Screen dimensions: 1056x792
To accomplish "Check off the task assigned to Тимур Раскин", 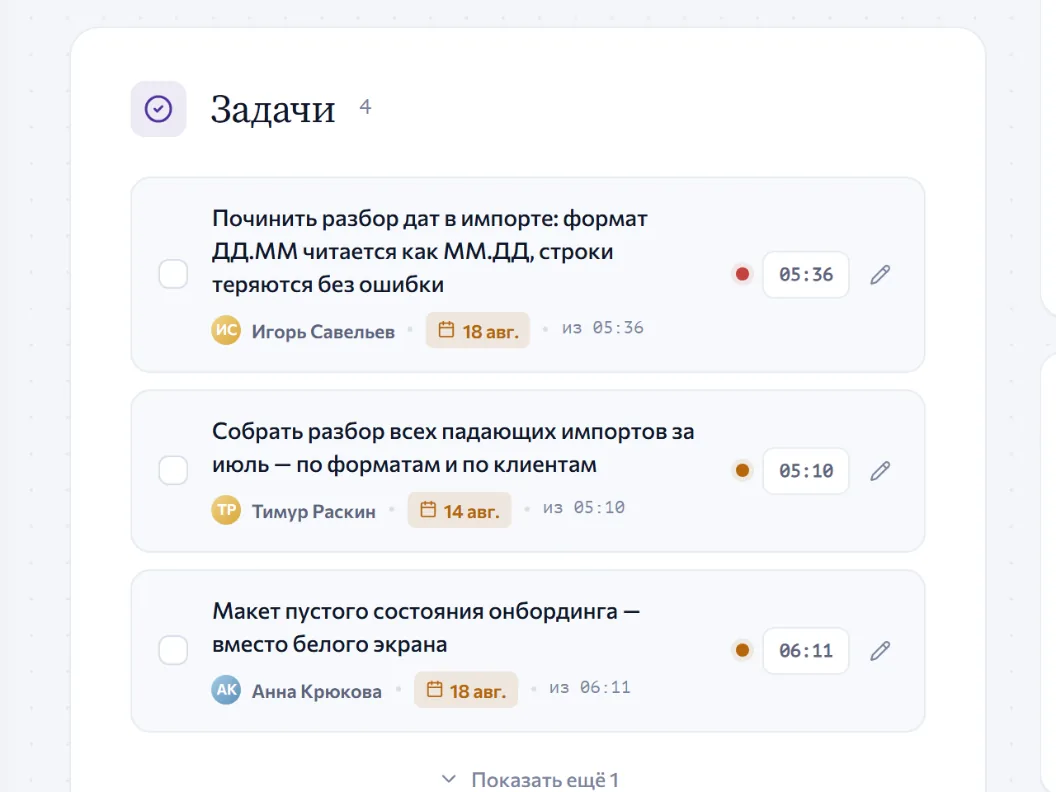I will (173, 470).
